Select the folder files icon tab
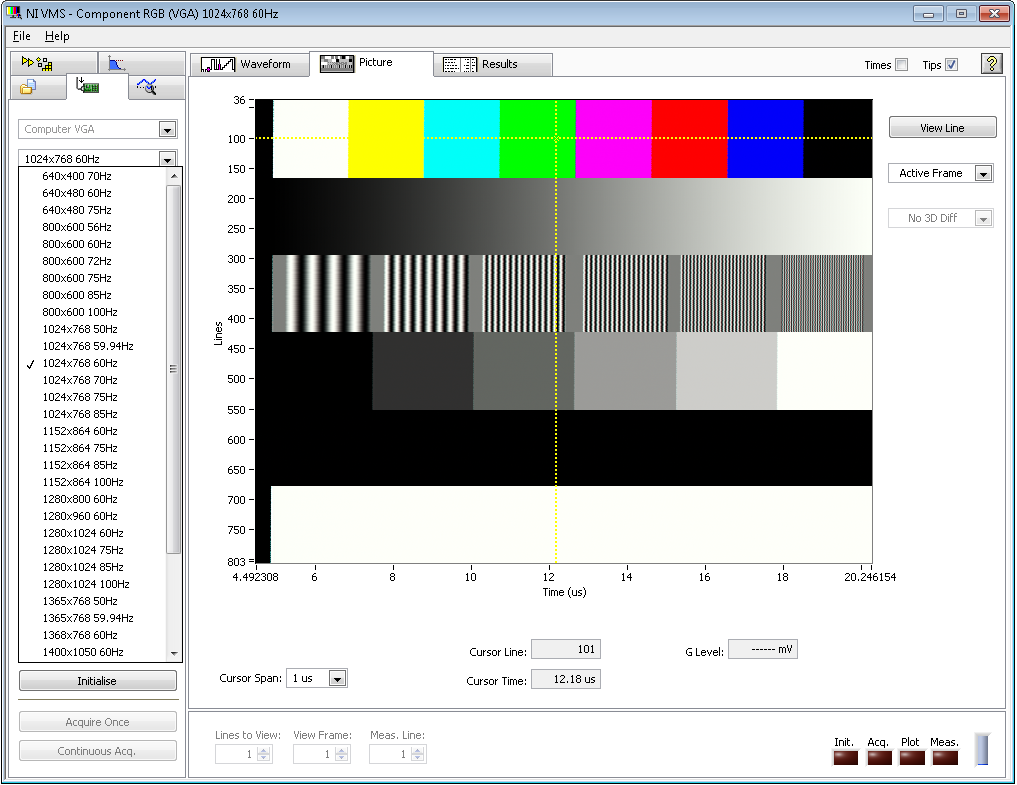Viewport: 1017px width, 785px height. tap(27, 88)
